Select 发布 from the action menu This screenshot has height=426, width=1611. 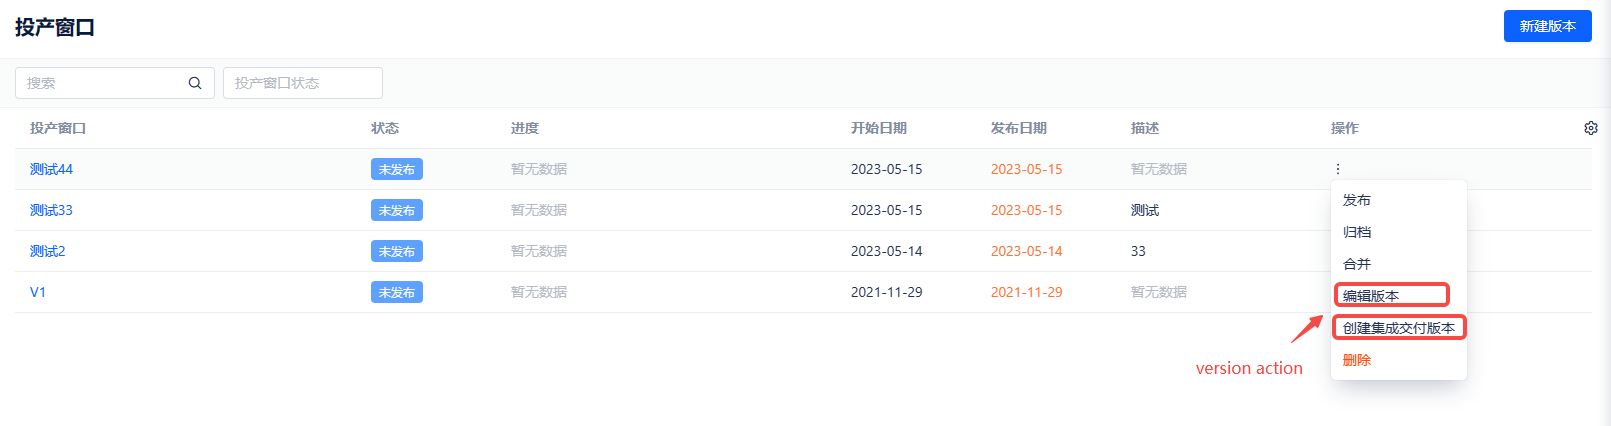pyautogui.click(x=1357, y=200)
